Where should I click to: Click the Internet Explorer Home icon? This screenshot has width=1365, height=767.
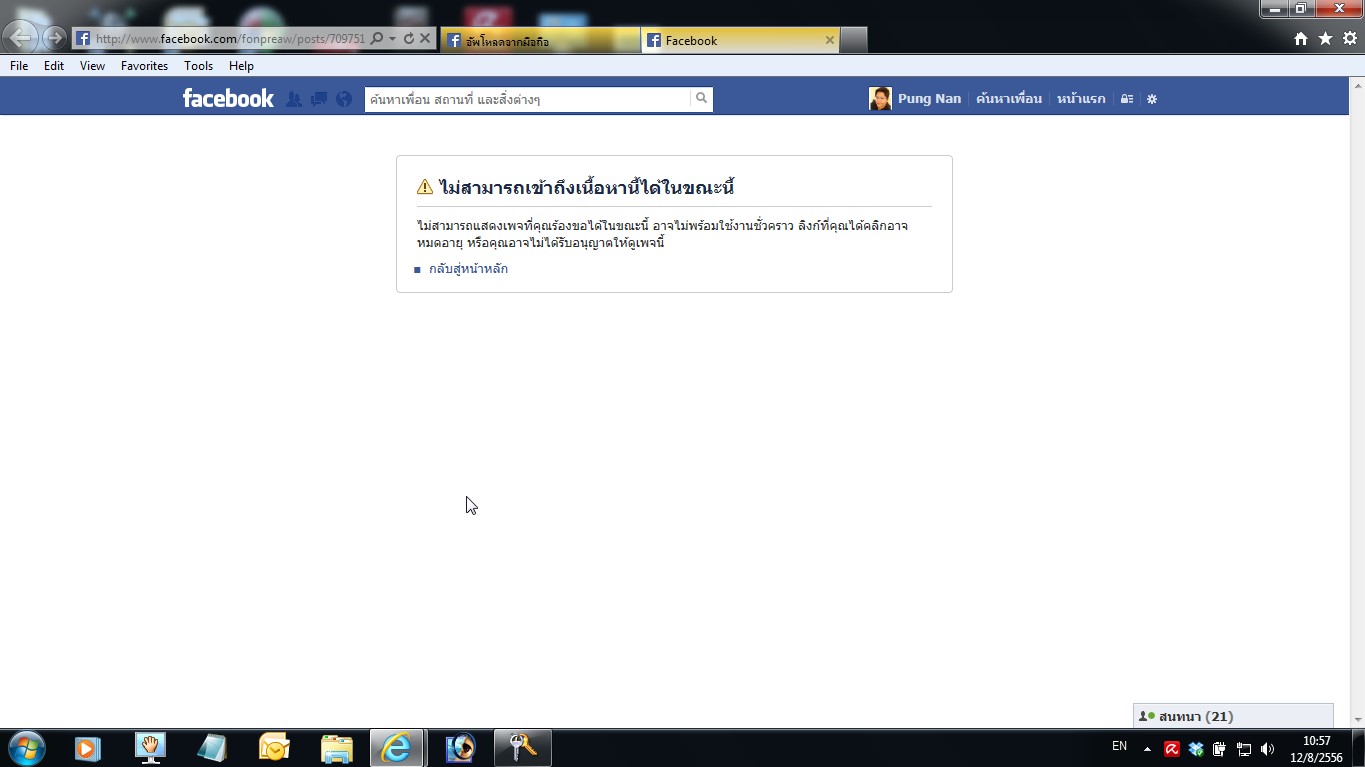(x=1301, y=39)
